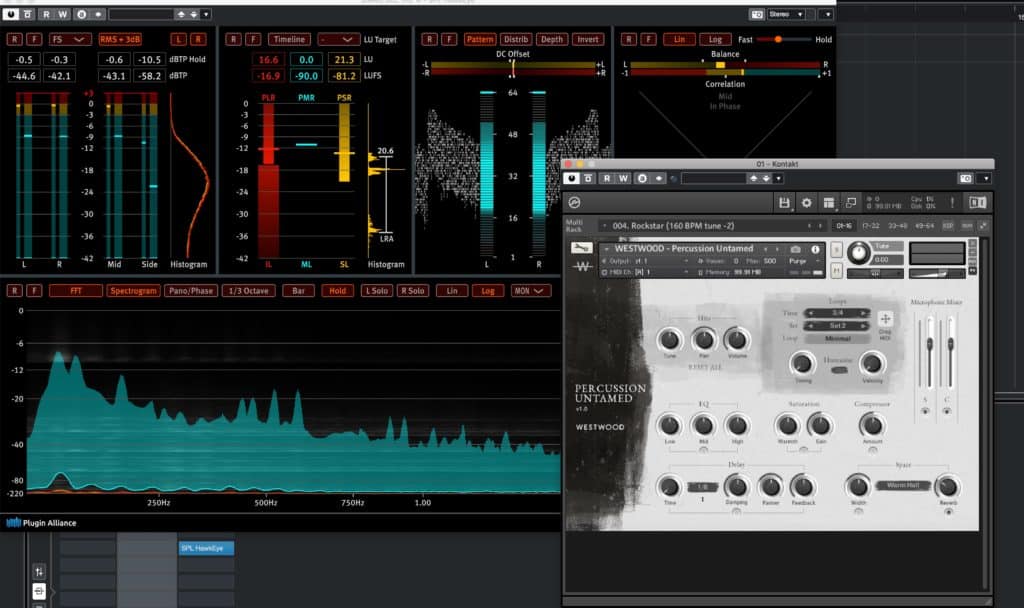1024x608 pixels.
Task: Click the Kontakt window's Write automation W icon
Action: 623,178
